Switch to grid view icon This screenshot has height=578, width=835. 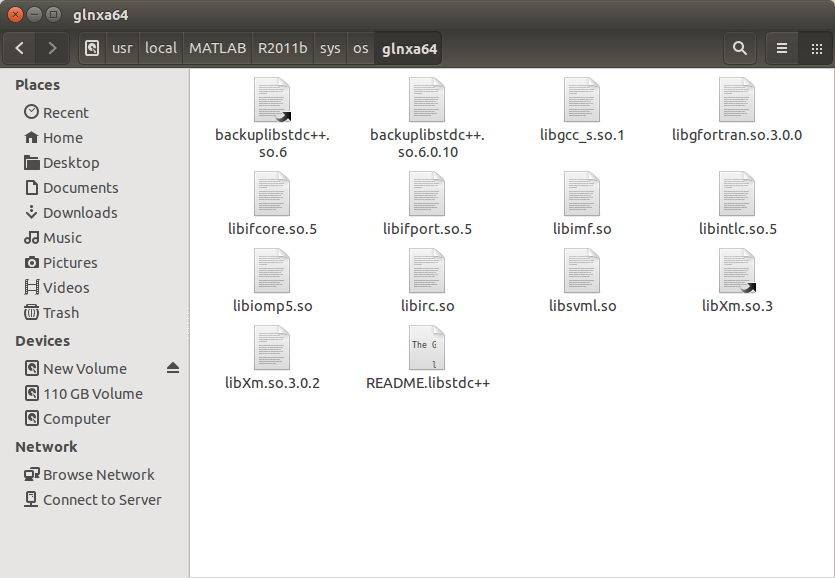pyautogui.click(x=814, y=47)
